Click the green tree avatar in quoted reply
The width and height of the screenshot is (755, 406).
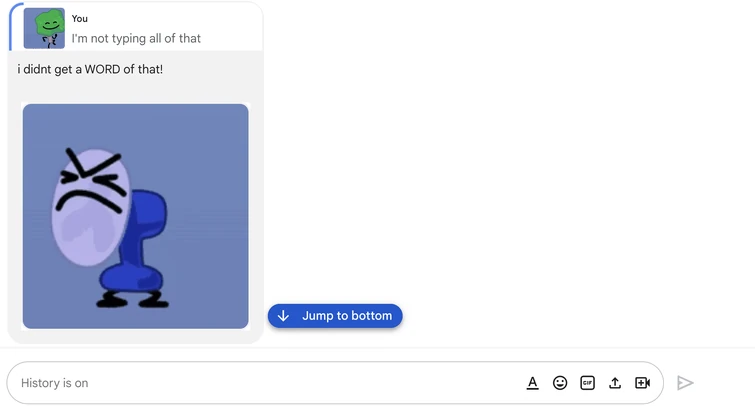pyautogui.click(x=44, y=28)
